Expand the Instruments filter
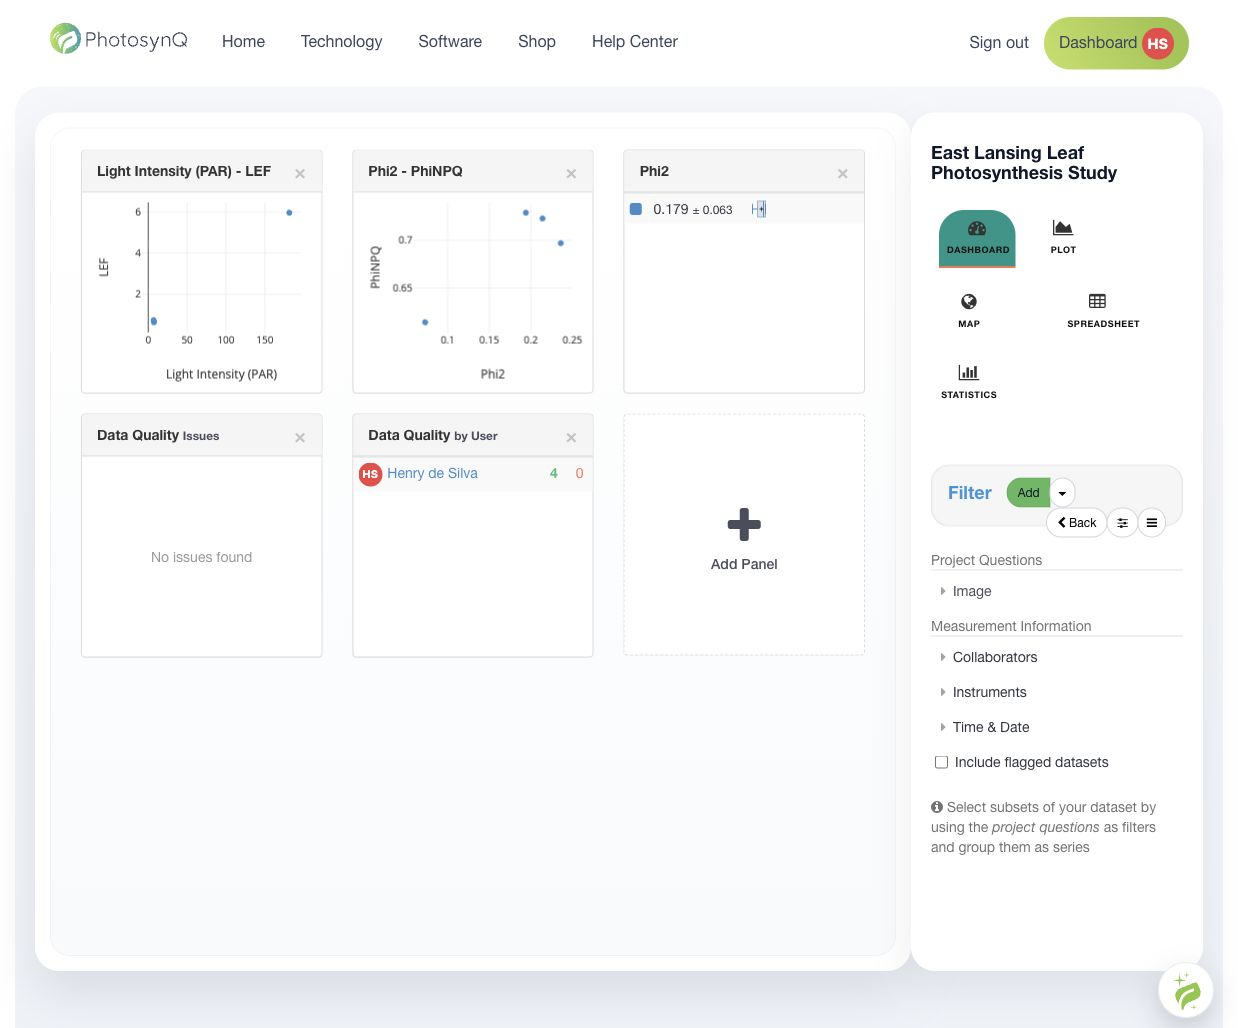This screenshot has height=1028, width=1238. click(x=984, y=692)
